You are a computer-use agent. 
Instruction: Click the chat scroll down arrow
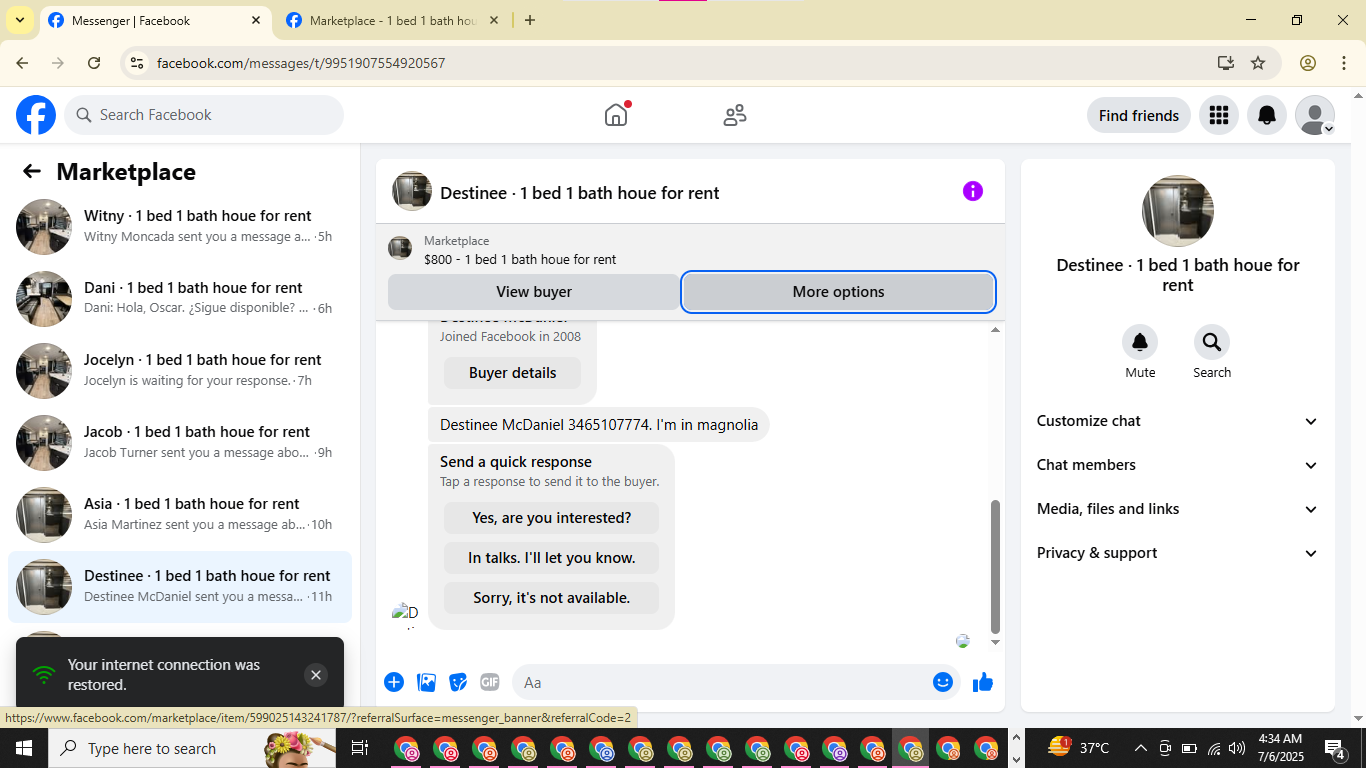[995, 642]
